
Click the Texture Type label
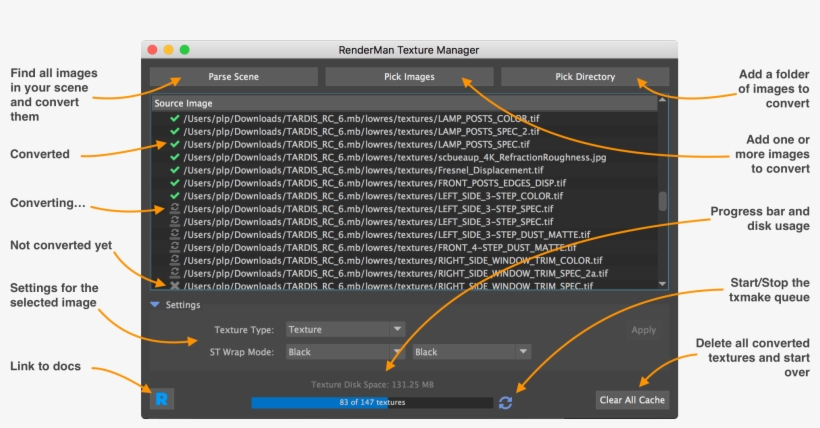coord(244,330)
